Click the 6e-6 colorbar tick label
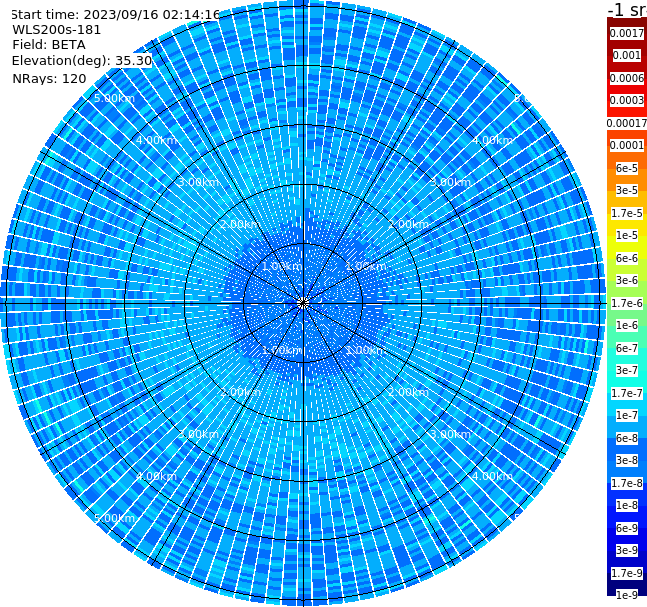The height and width of the screenshot is (607, 647). pos(627,258)
